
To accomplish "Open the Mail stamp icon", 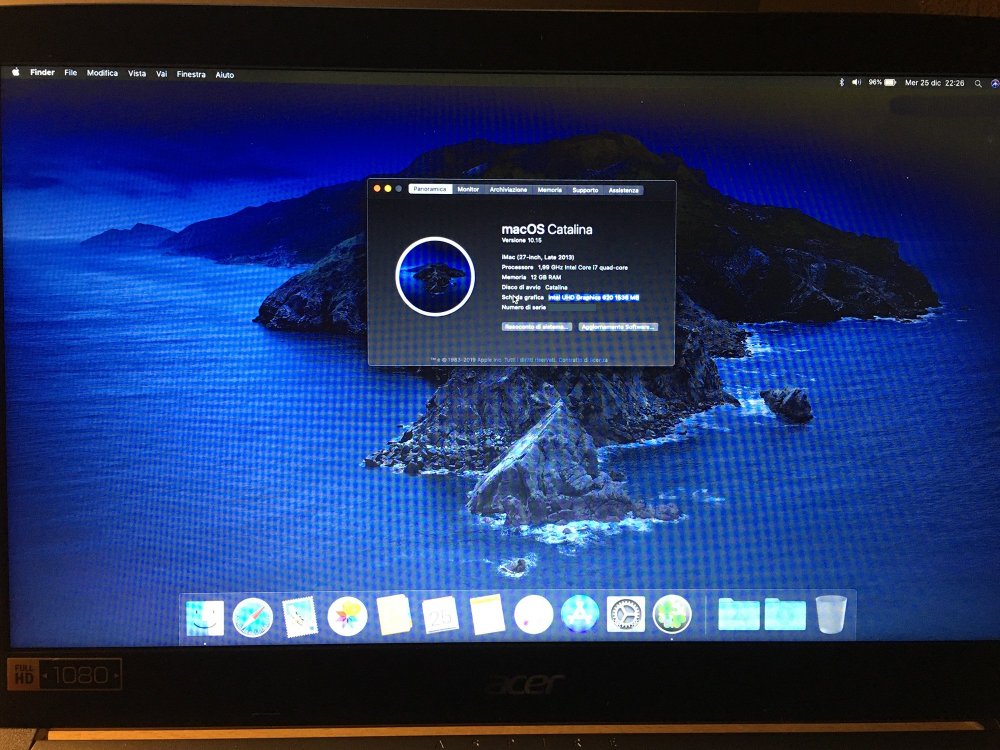I will coord(300,617).
